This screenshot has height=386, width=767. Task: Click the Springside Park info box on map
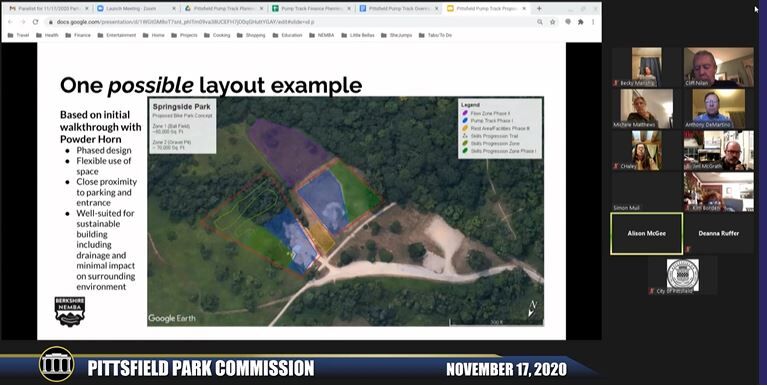182,126
